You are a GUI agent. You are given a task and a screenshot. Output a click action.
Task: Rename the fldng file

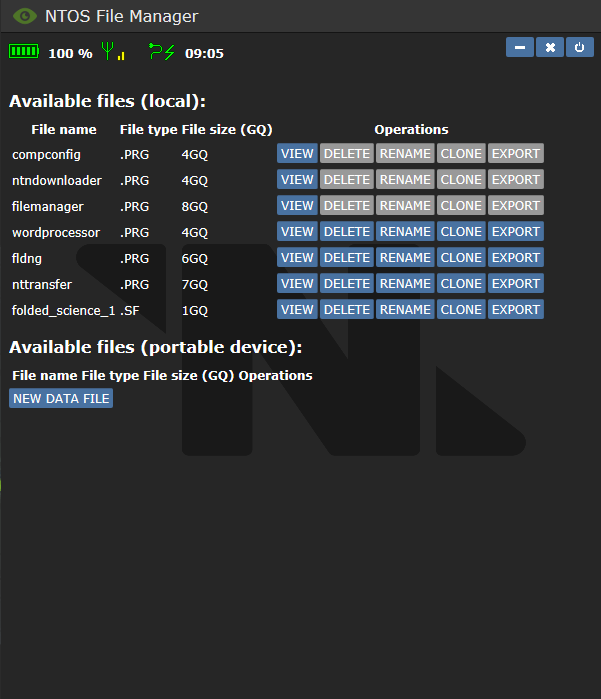pyautogui.click(x=405, y=258)
